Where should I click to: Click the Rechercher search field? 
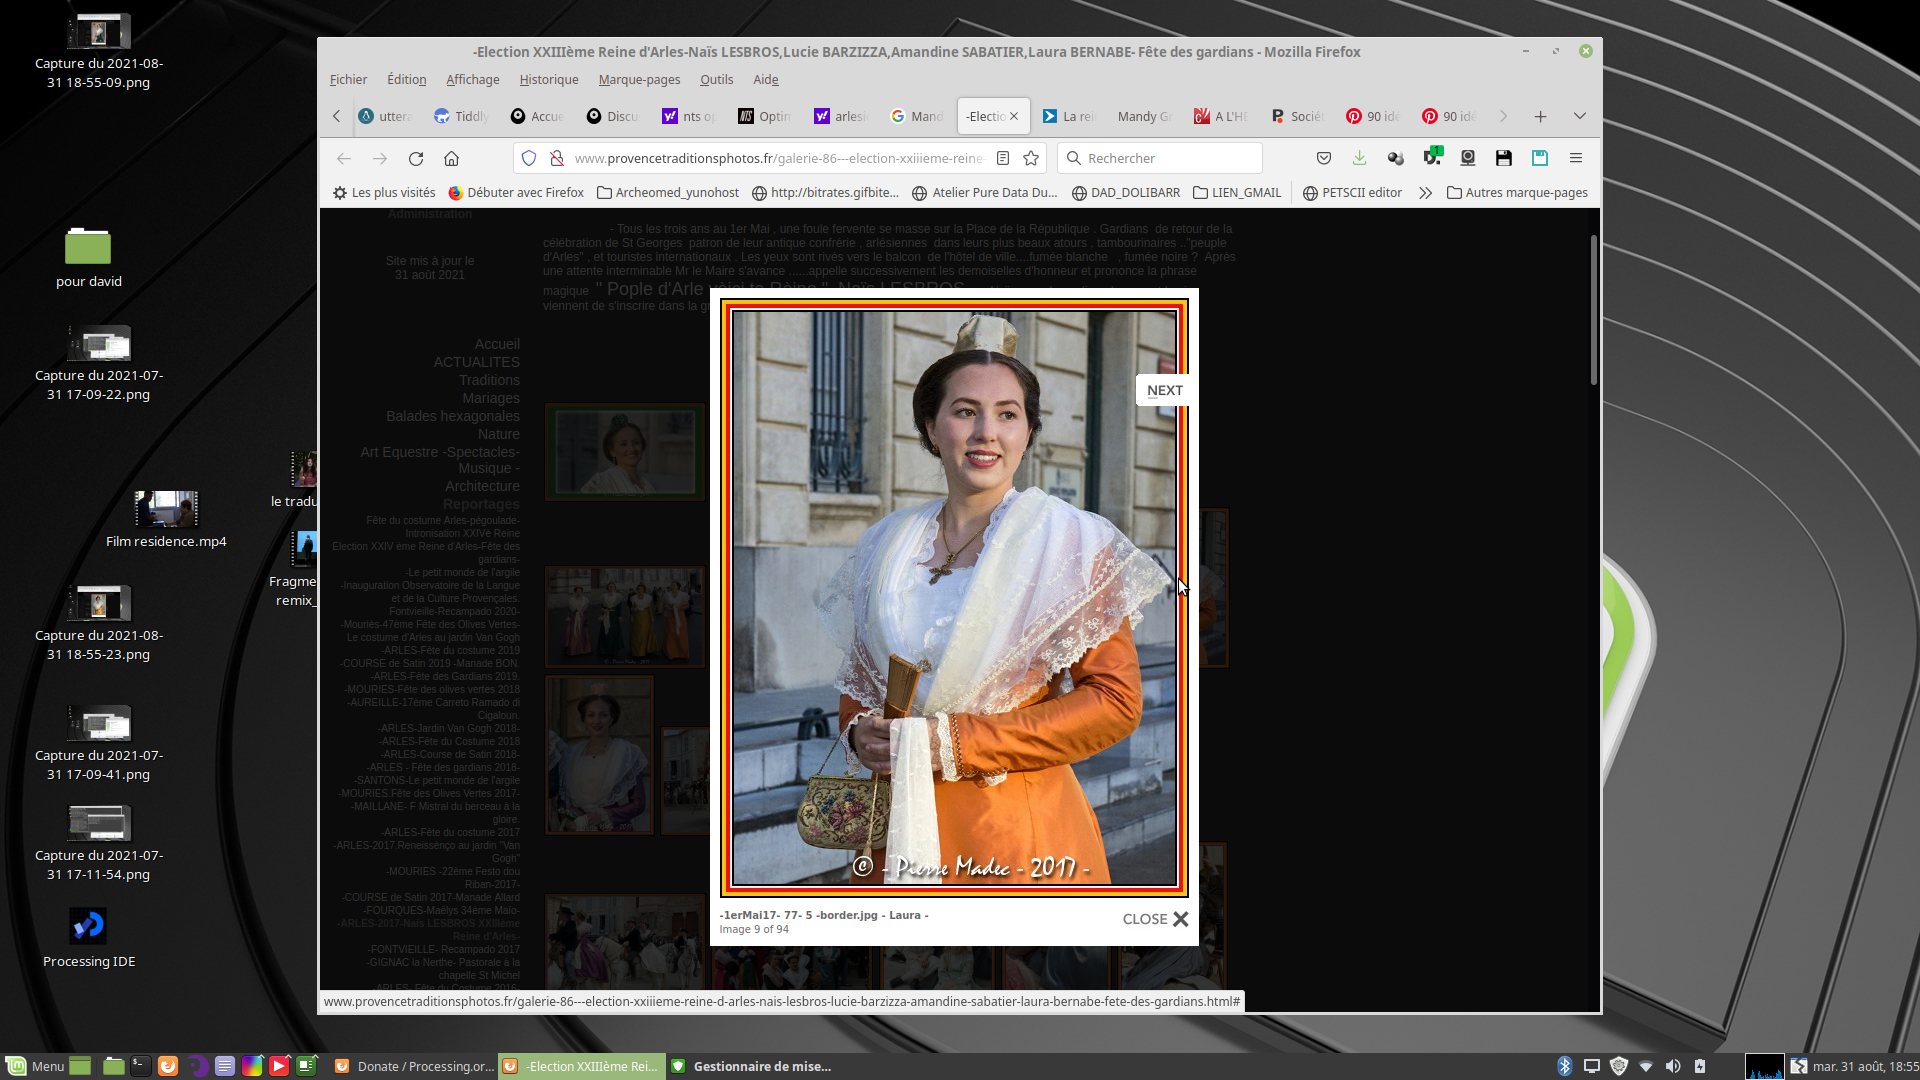[1160, 158]
